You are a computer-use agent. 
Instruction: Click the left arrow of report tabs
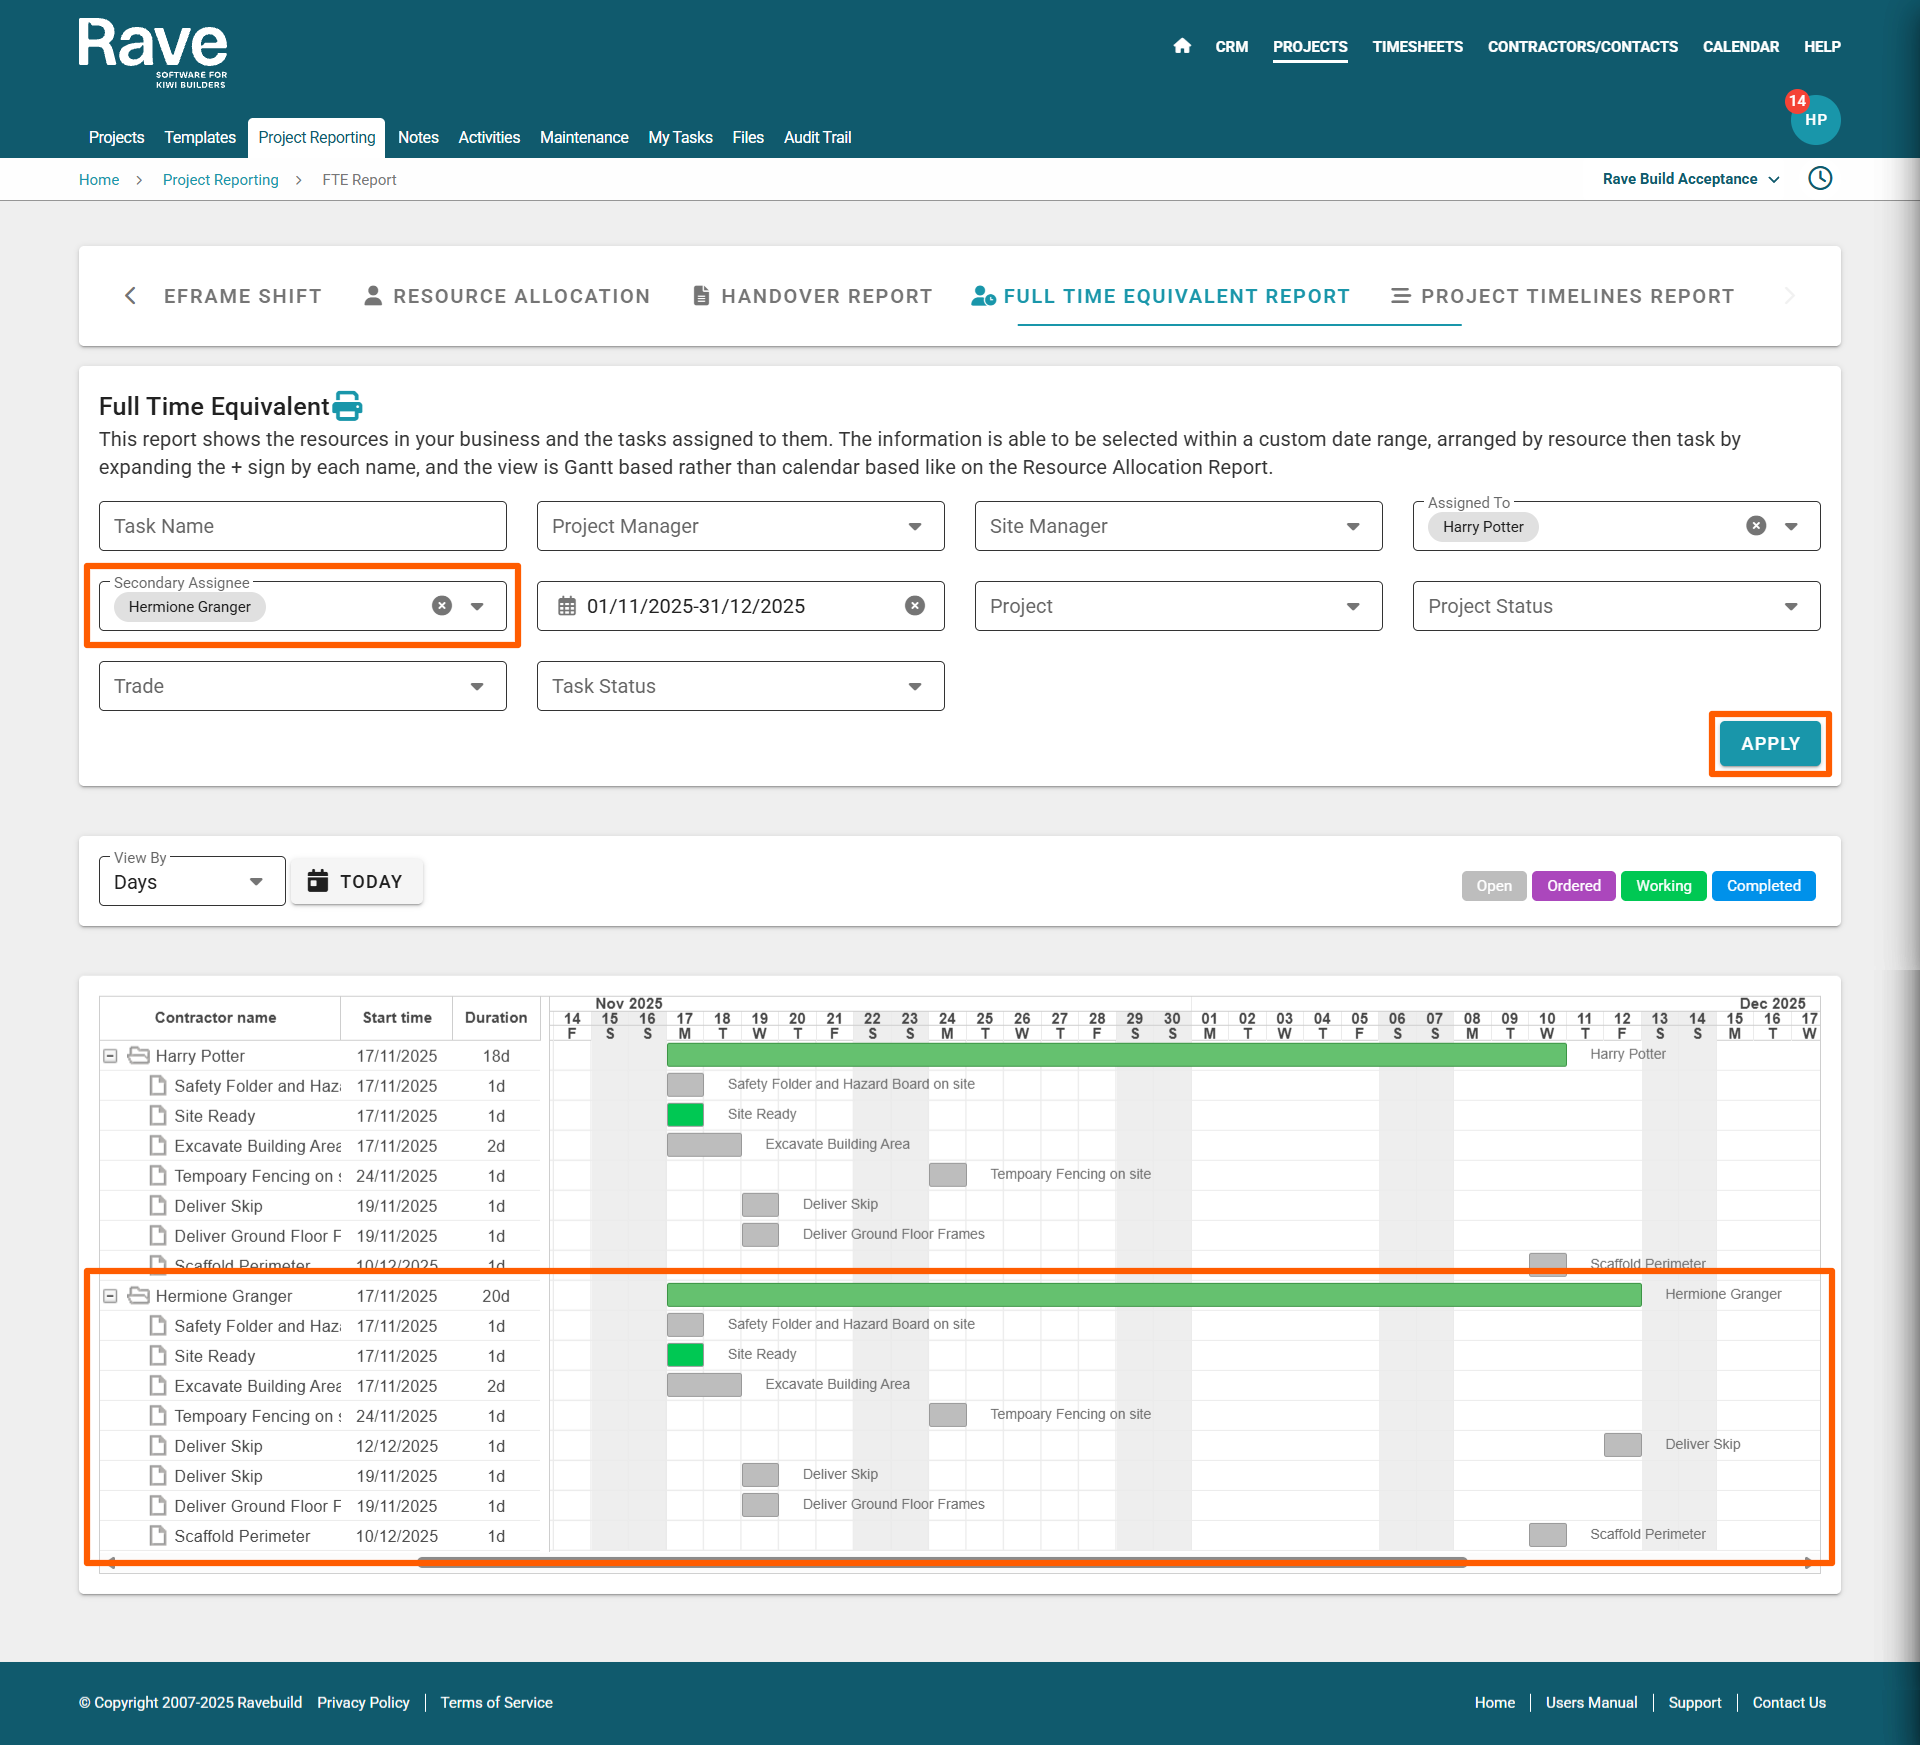pyautogui.click(x=130, y=296)
